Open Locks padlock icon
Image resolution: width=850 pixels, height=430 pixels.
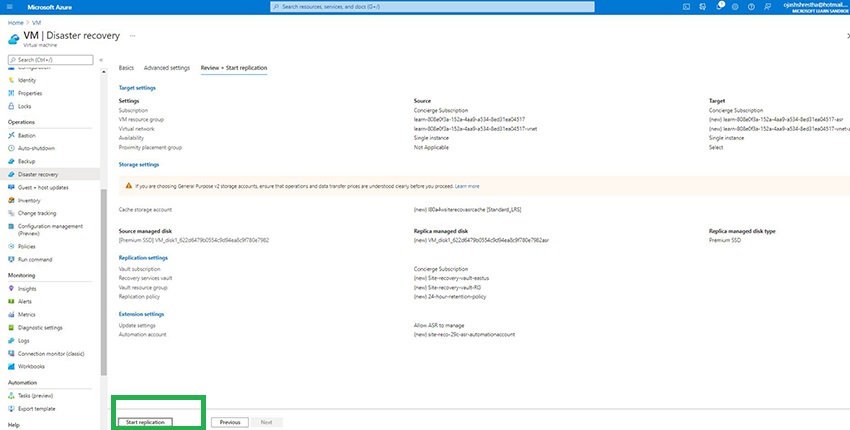[12, 106]
